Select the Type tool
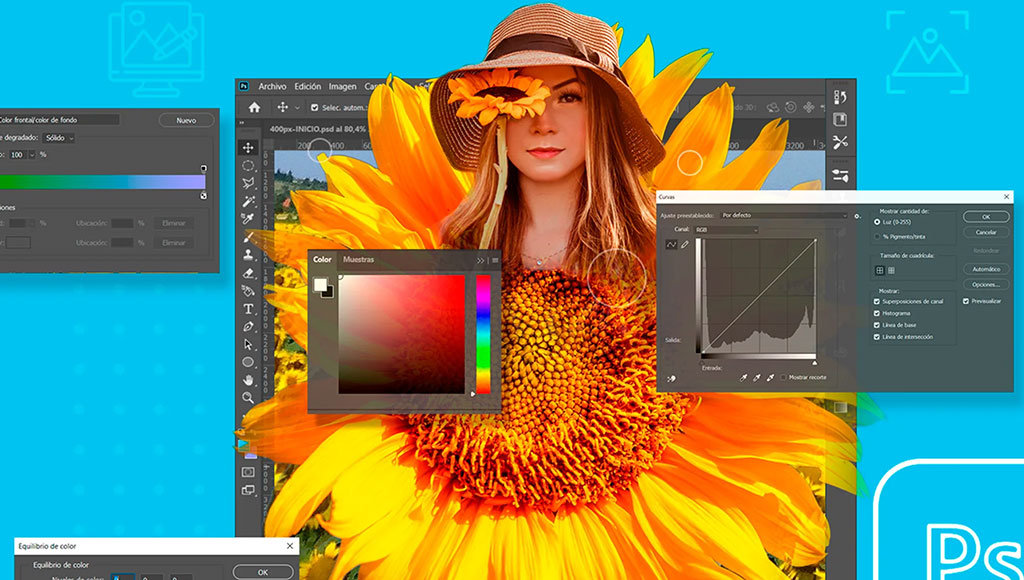 coord(248,308)
